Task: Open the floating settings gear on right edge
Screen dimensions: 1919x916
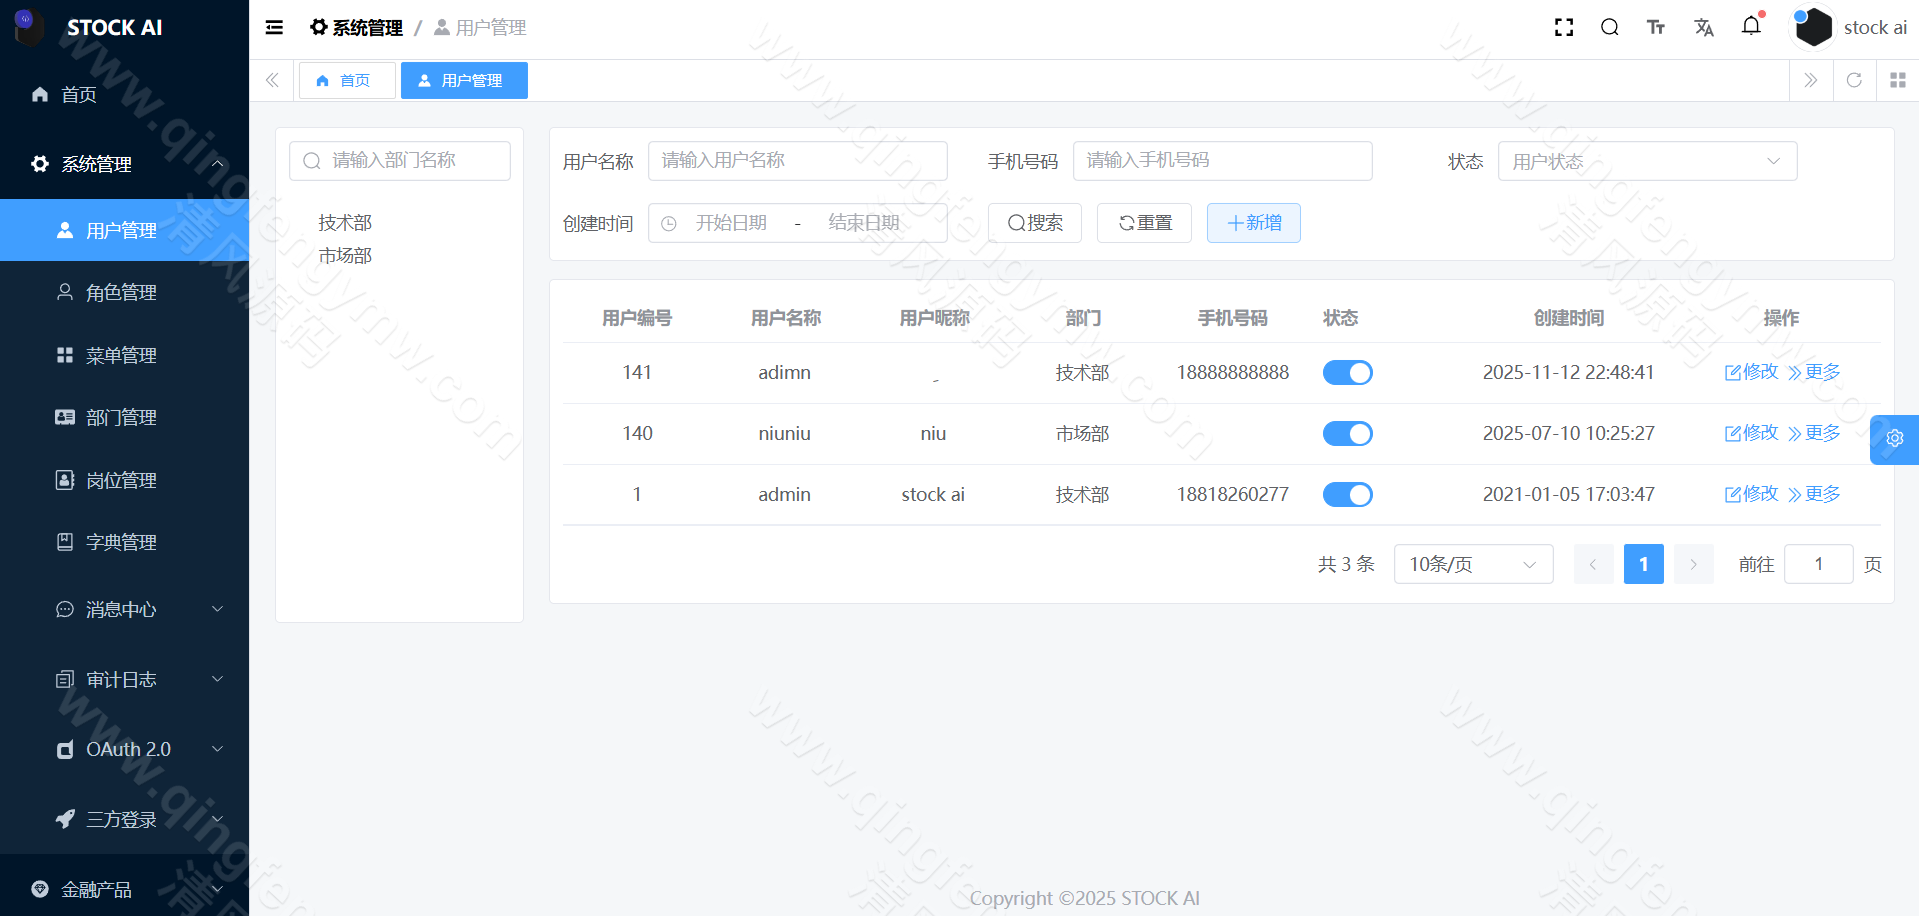Action: 1894,439
